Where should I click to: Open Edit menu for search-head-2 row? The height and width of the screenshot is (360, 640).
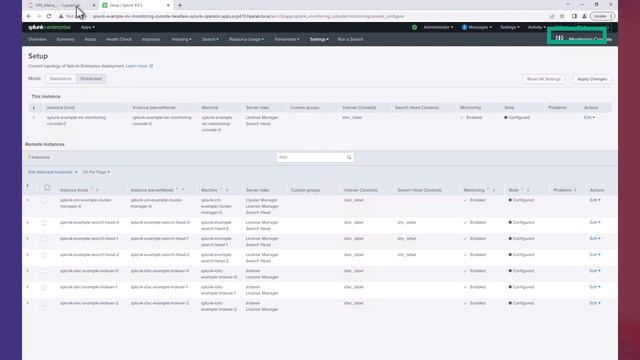pyautogui.click(x=595, y=255)
